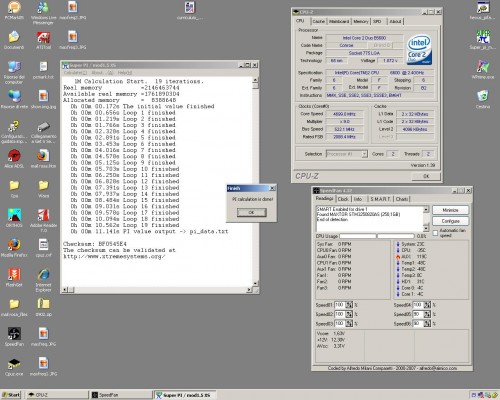Adjust the Speed06 spinner arrows
500x400 pixels.
[427, 324]
